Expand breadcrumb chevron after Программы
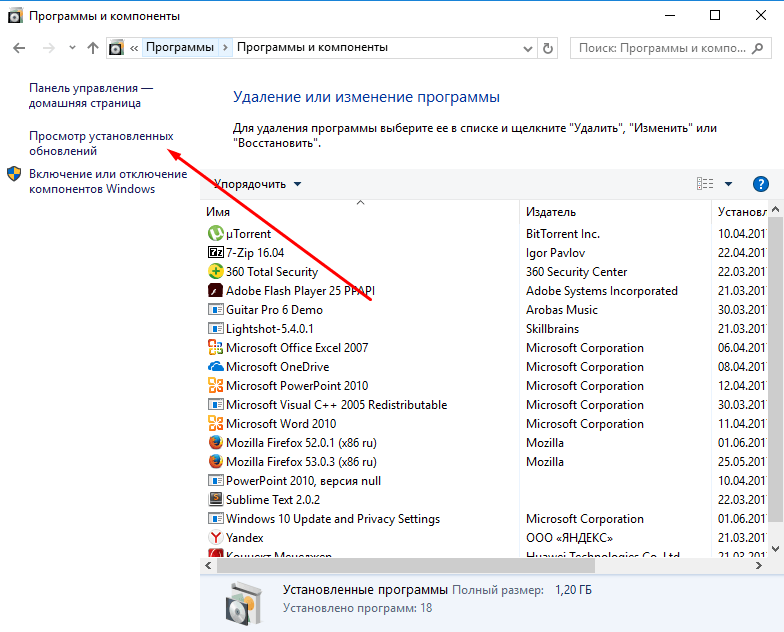This screenshot has width=784, height=632. [x=225, y=48]
